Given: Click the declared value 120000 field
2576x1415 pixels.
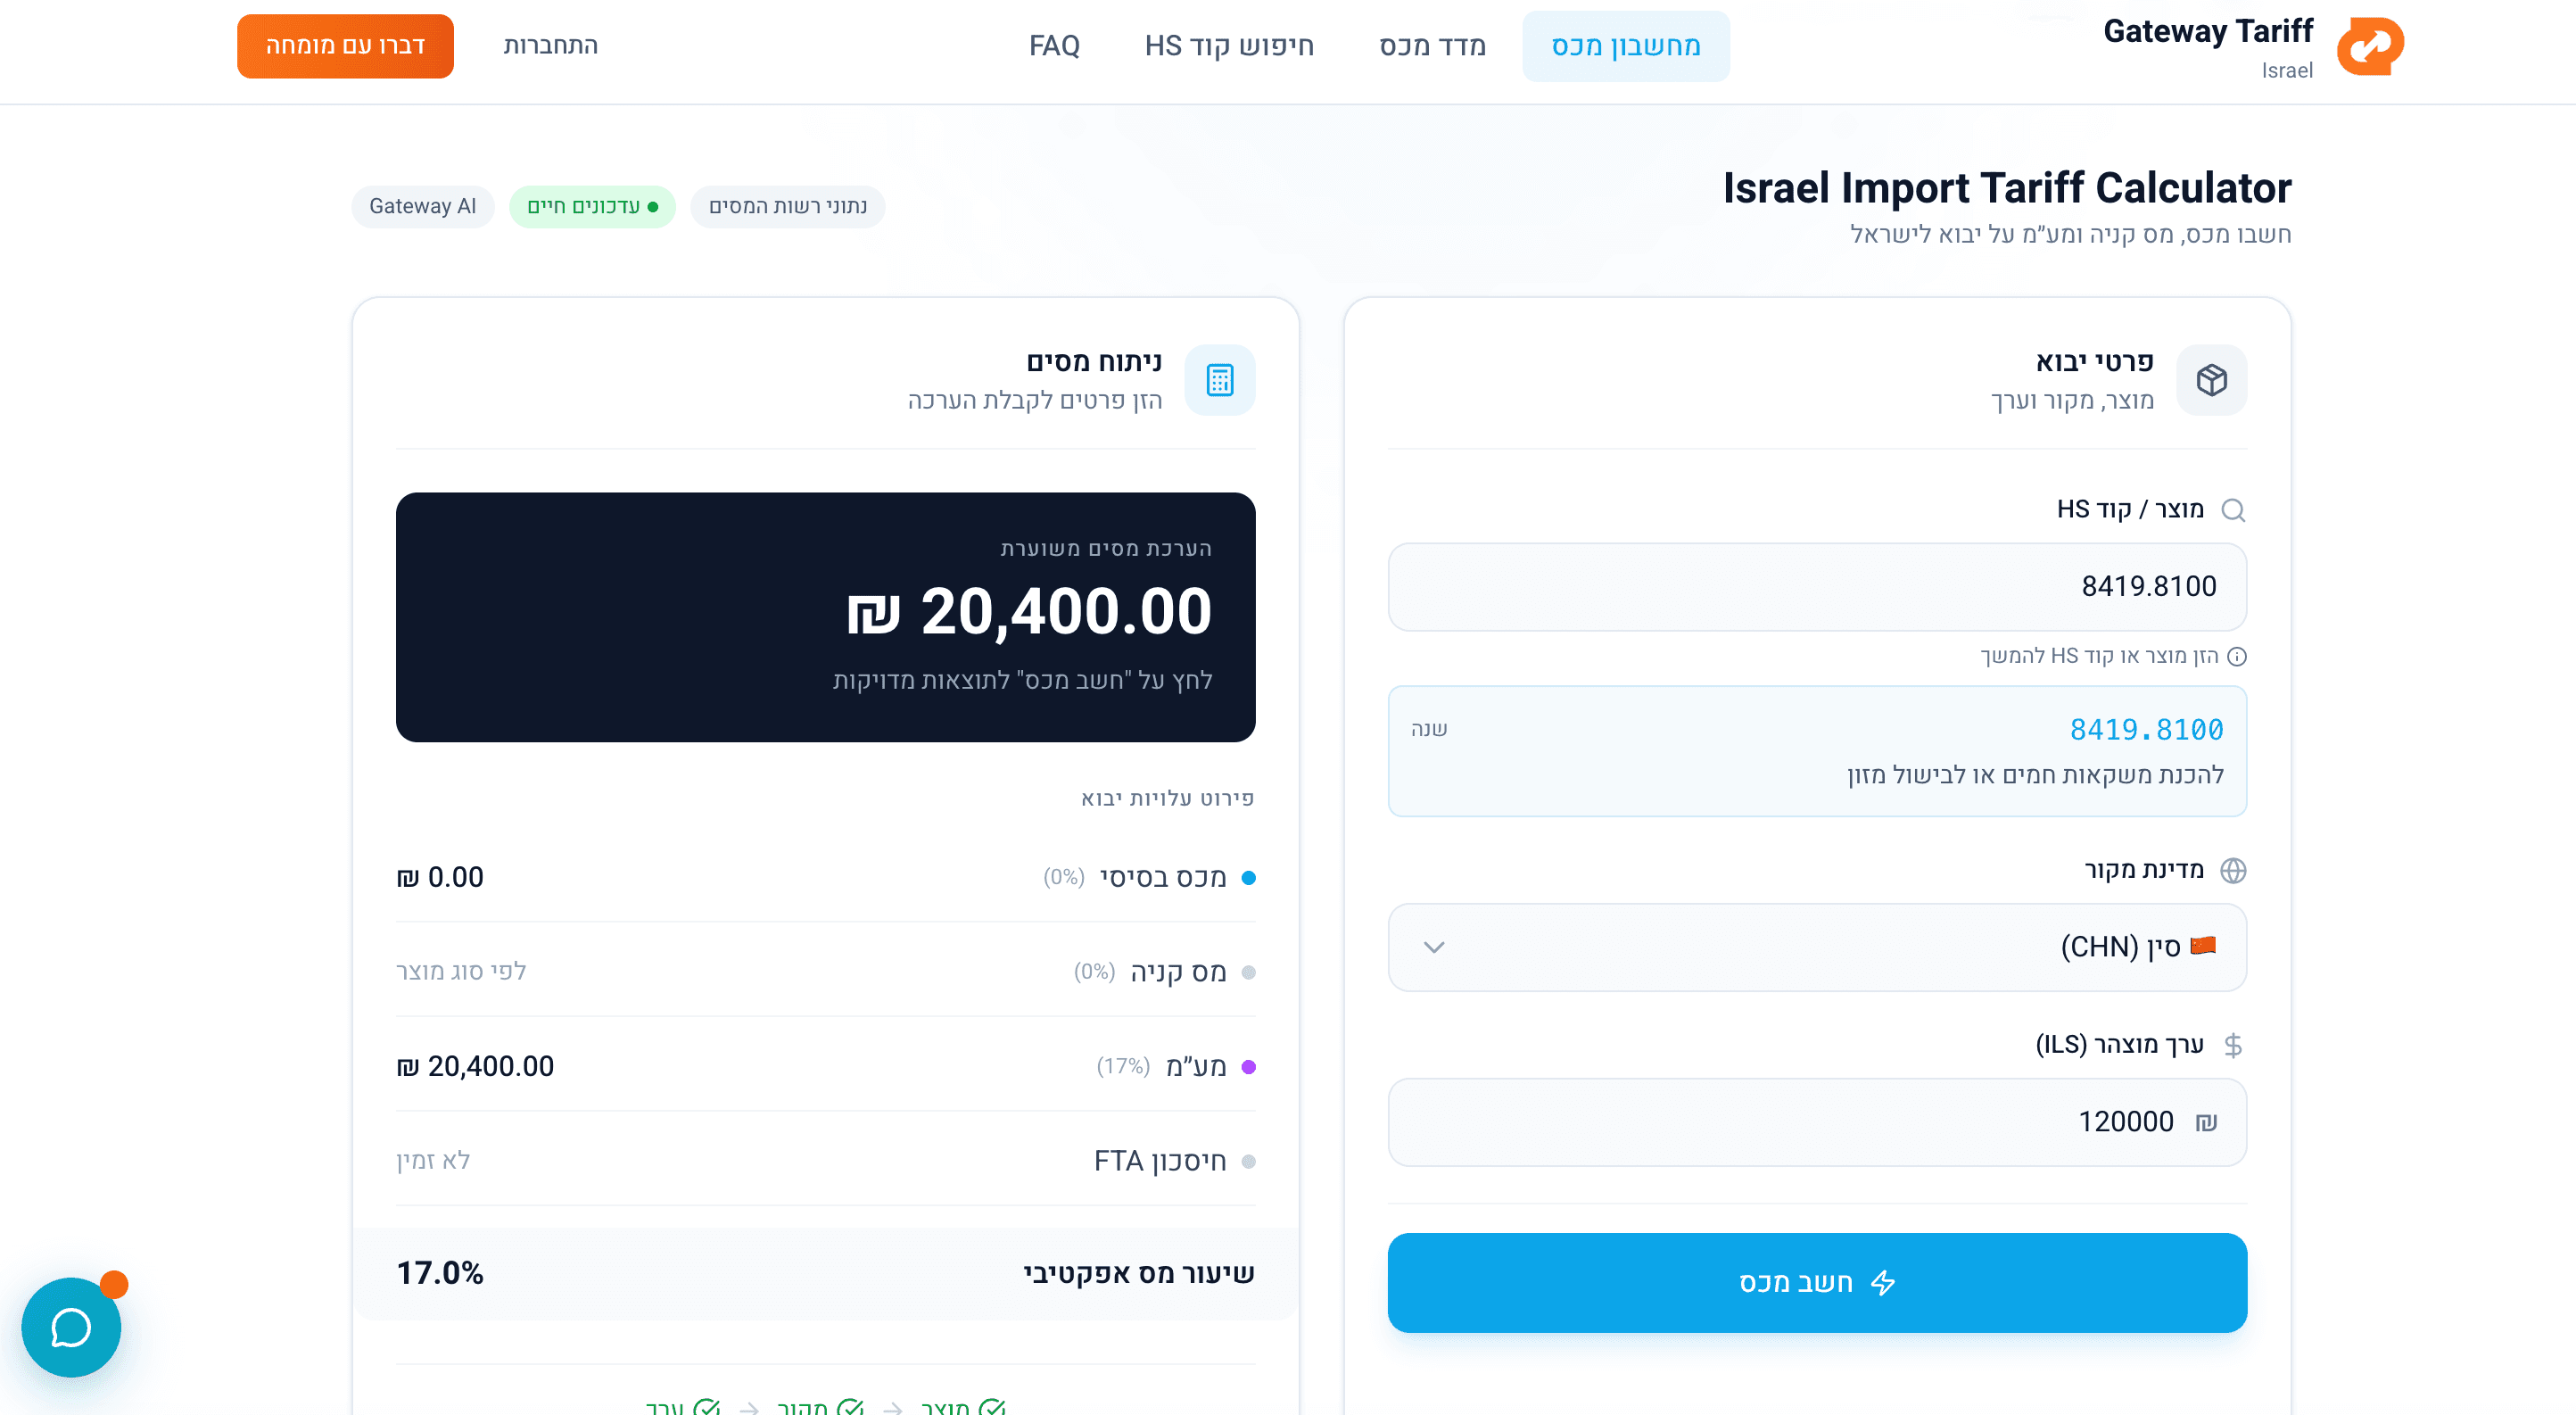Looking at the screenshot, I should 1816,1122.
